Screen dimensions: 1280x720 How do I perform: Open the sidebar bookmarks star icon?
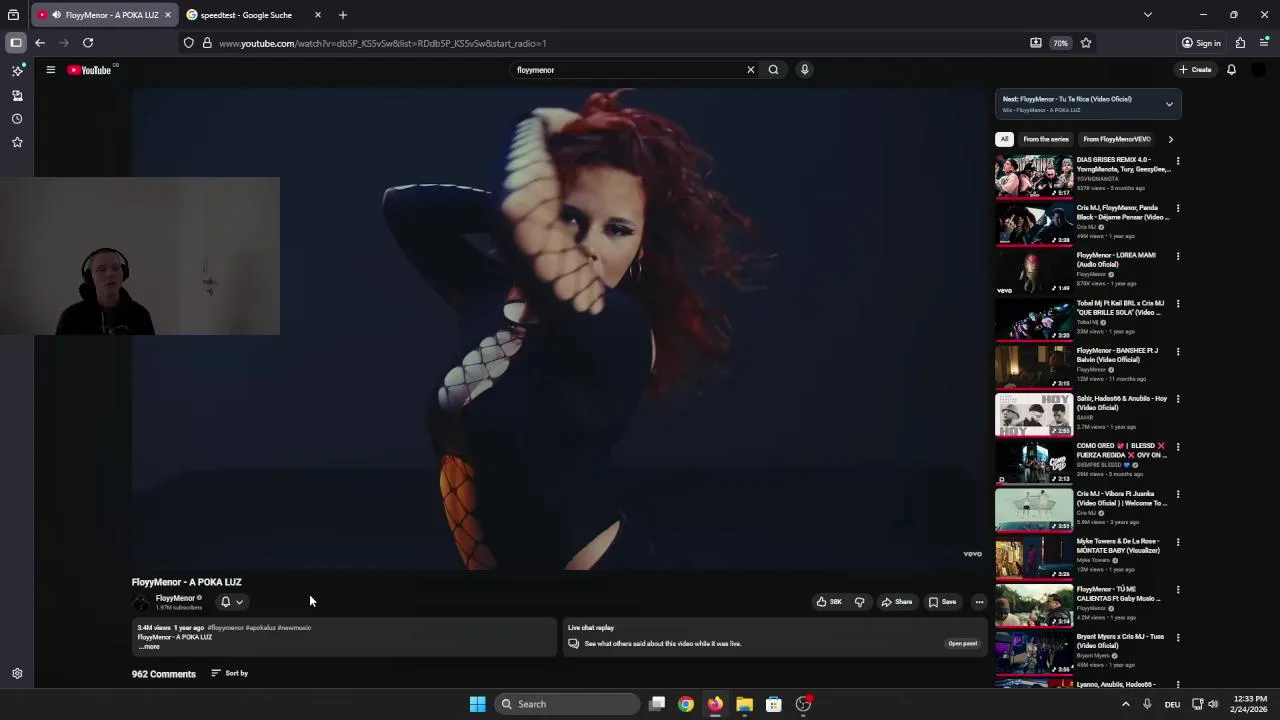tap(17, 142)
